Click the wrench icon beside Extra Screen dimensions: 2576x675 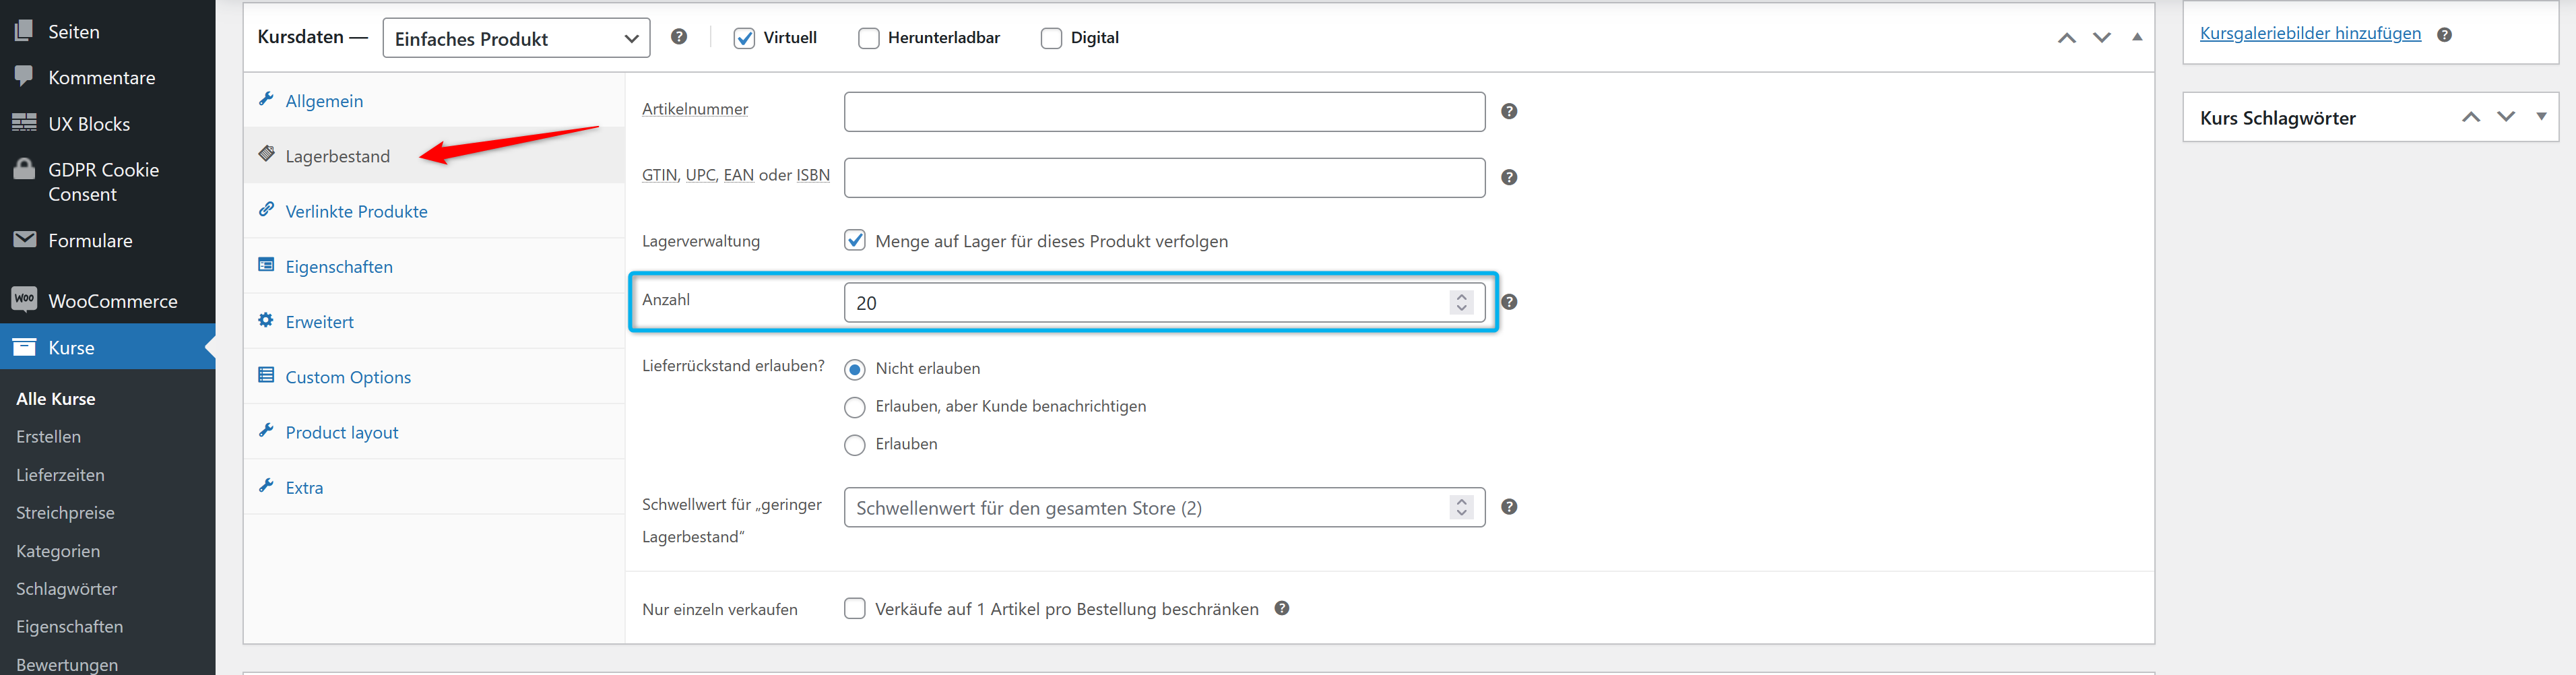pyautogui.click(x=266, y=485)
